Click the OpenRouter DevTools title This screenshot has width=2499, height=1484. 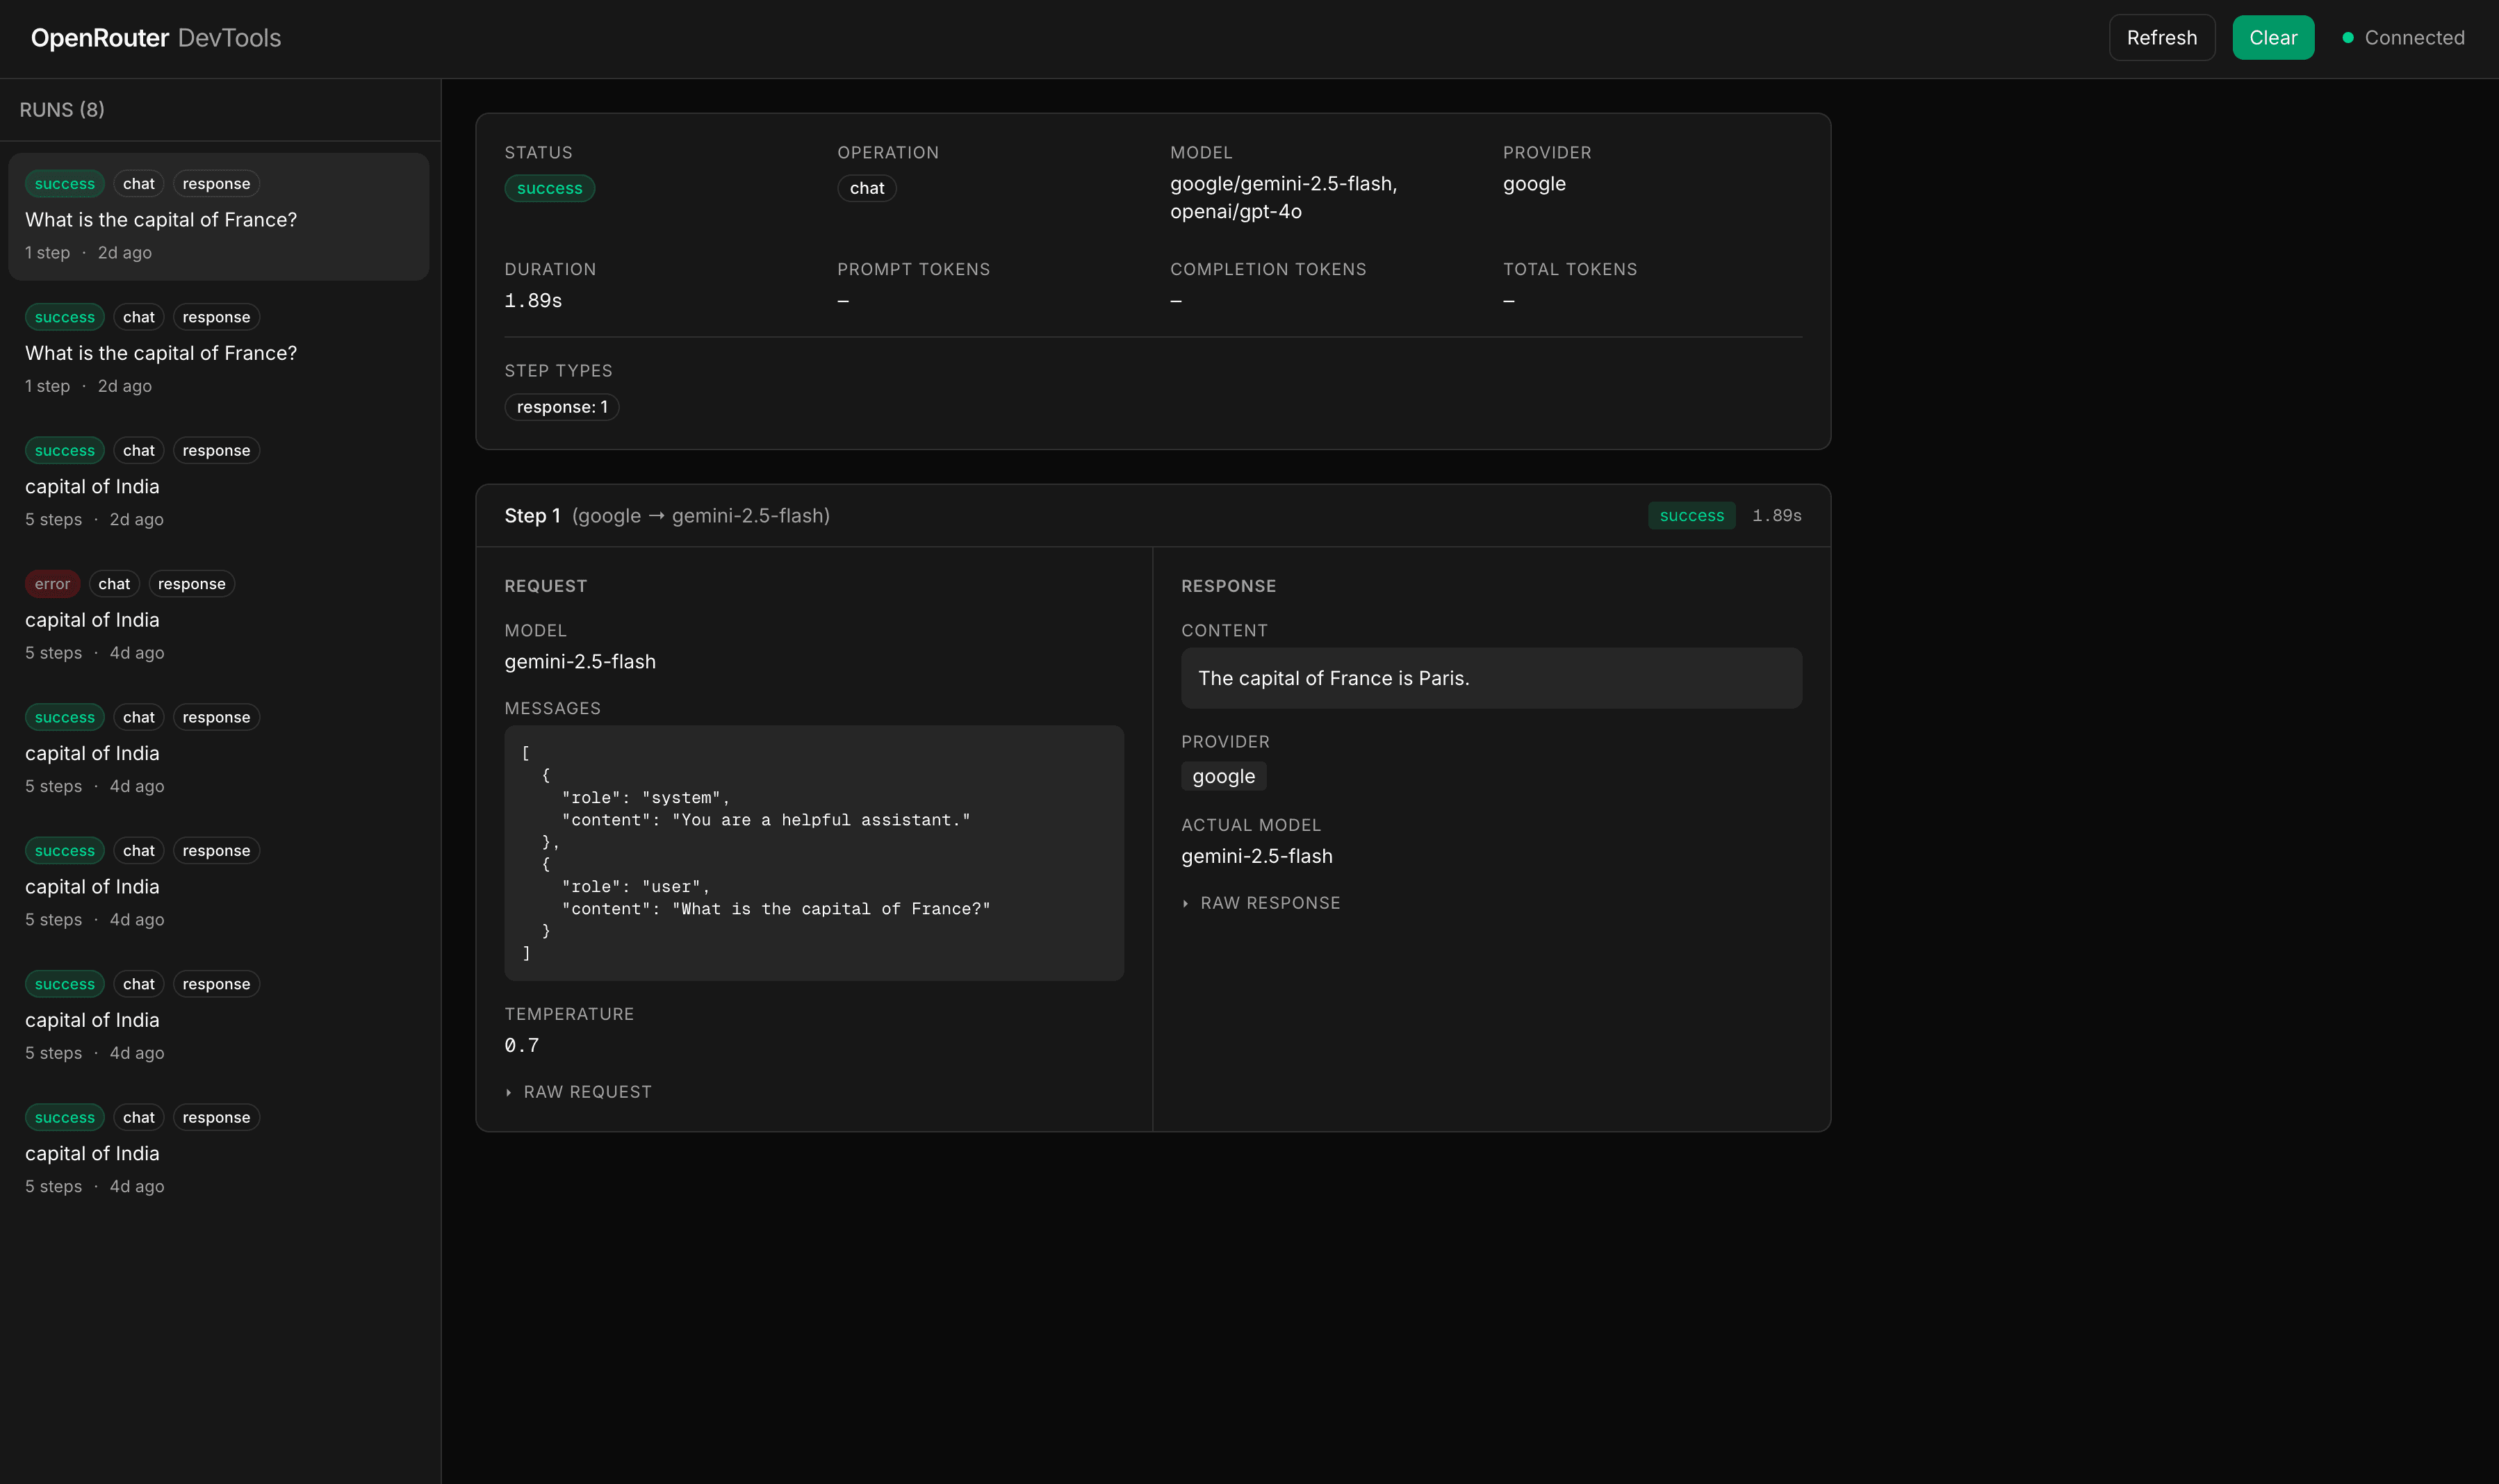click(x=156, y=38)
